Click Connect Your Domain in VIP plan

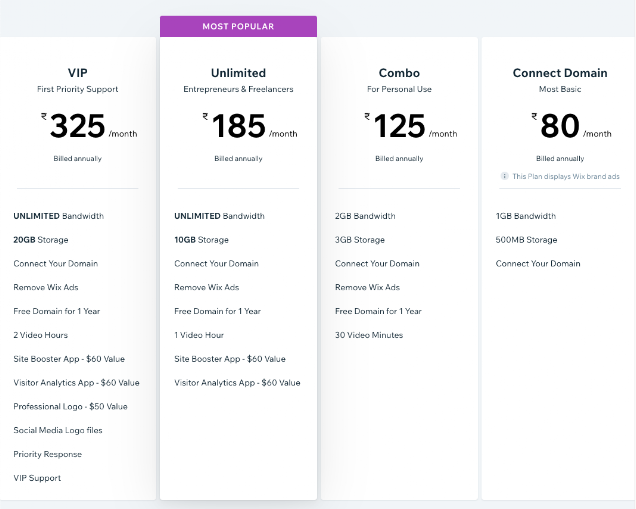56,264
